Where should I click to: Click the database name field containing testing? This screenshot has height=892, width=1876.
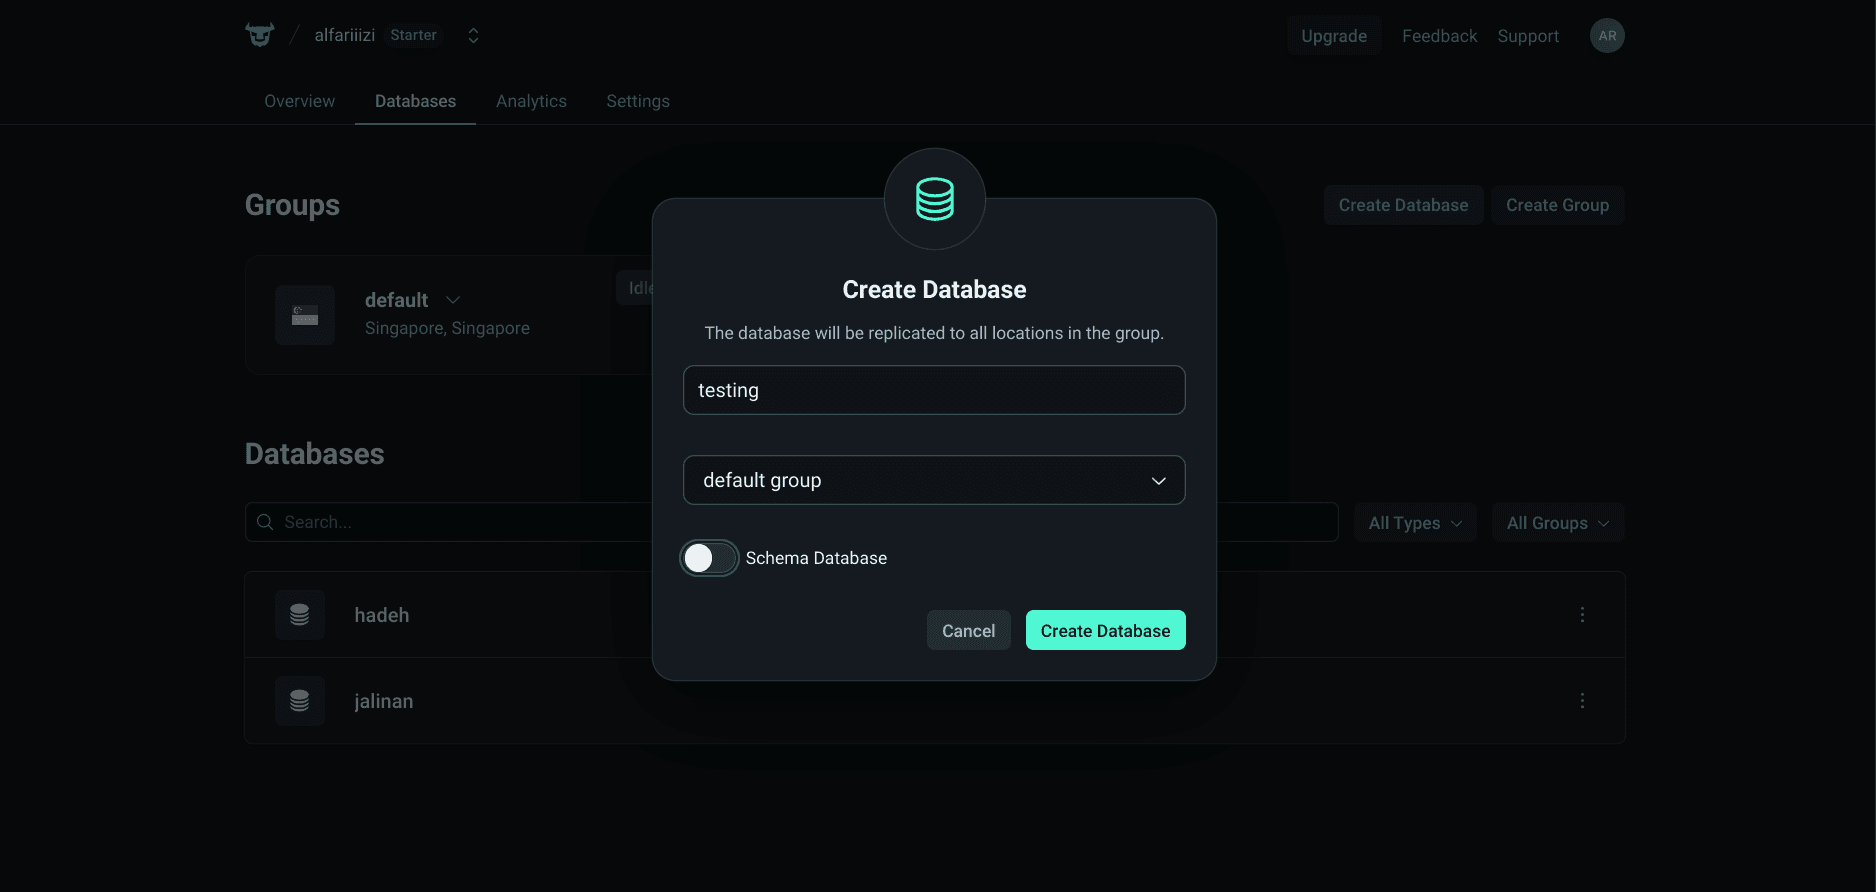tap(934, 390)
